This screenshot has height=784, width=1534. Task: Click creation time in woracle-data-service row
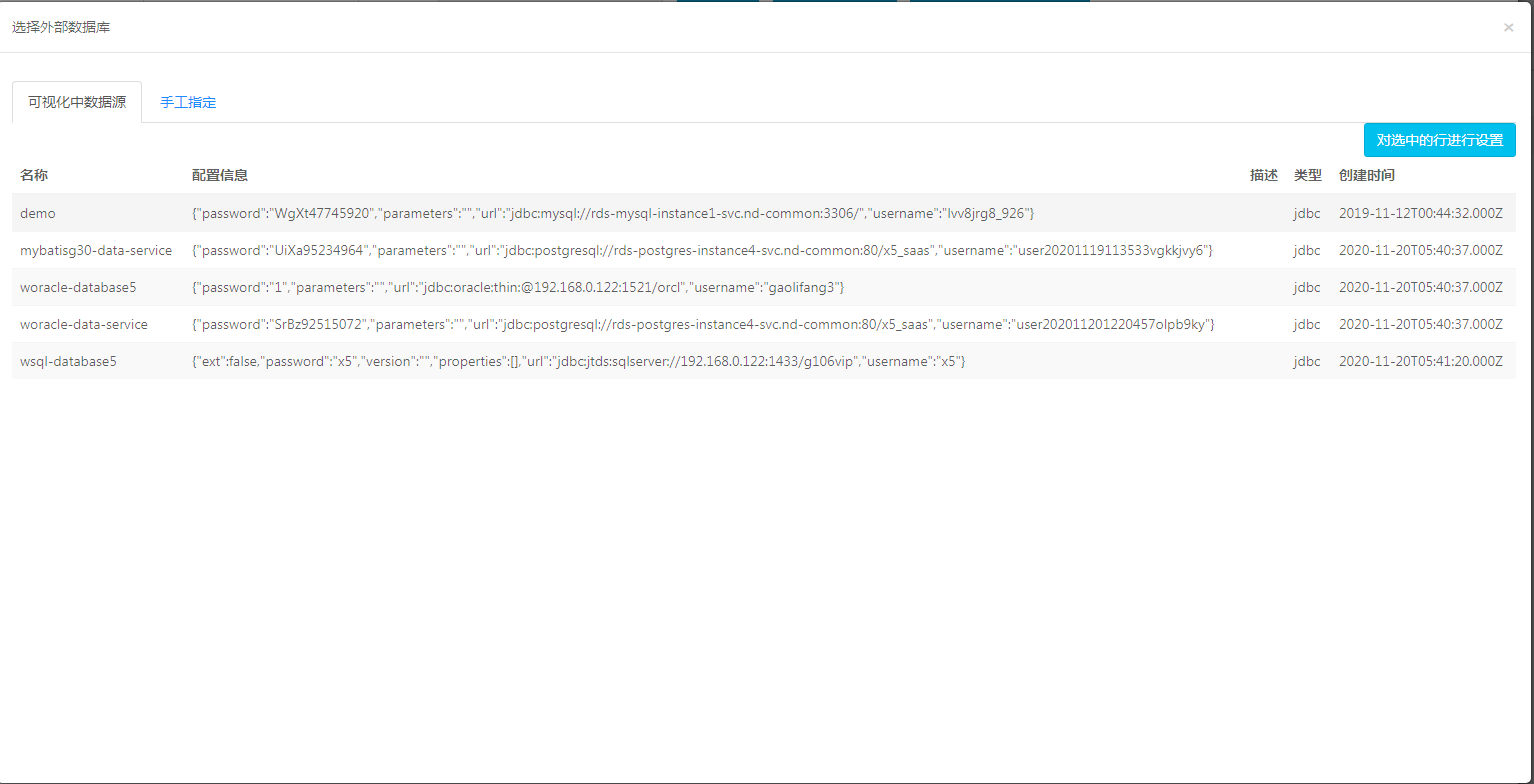click(x=1421, y=324)
